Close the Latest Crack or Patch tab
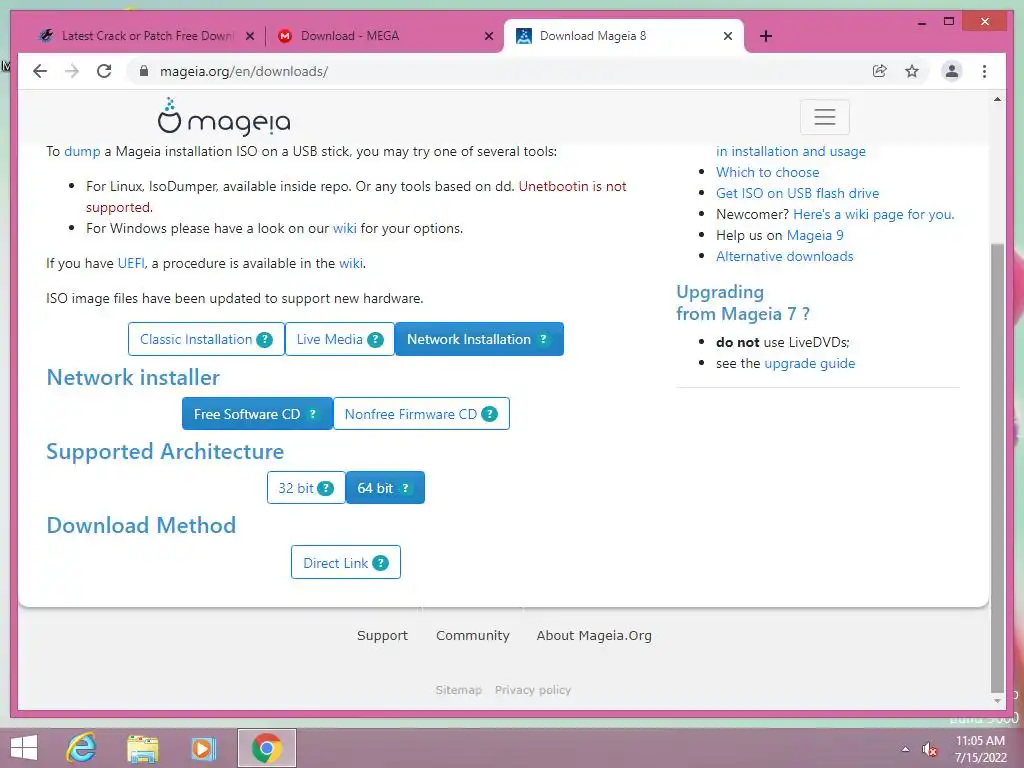This screenshot has width=1024, height=768. tap(250, 36)
